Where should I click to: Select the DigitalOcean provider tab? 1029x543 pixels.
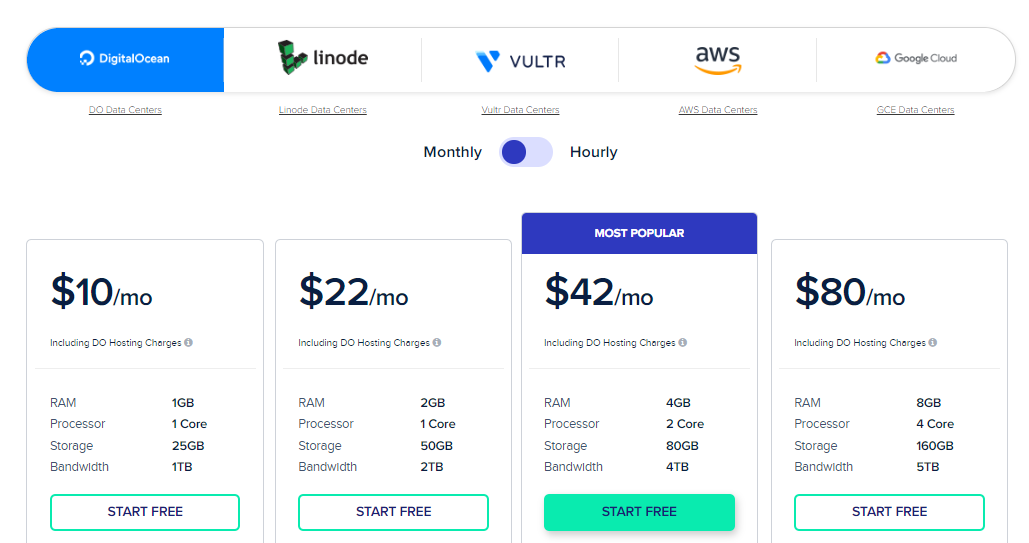[125, 59]
